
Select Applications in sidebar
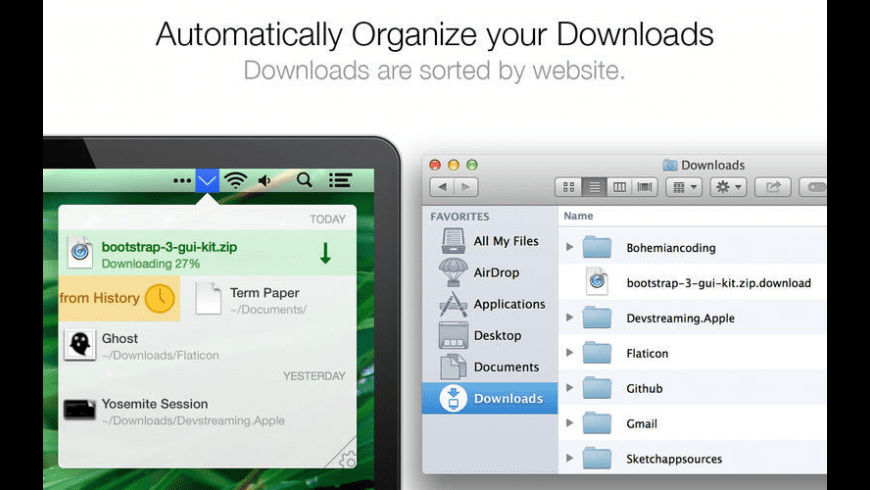(x=490, y=304)
